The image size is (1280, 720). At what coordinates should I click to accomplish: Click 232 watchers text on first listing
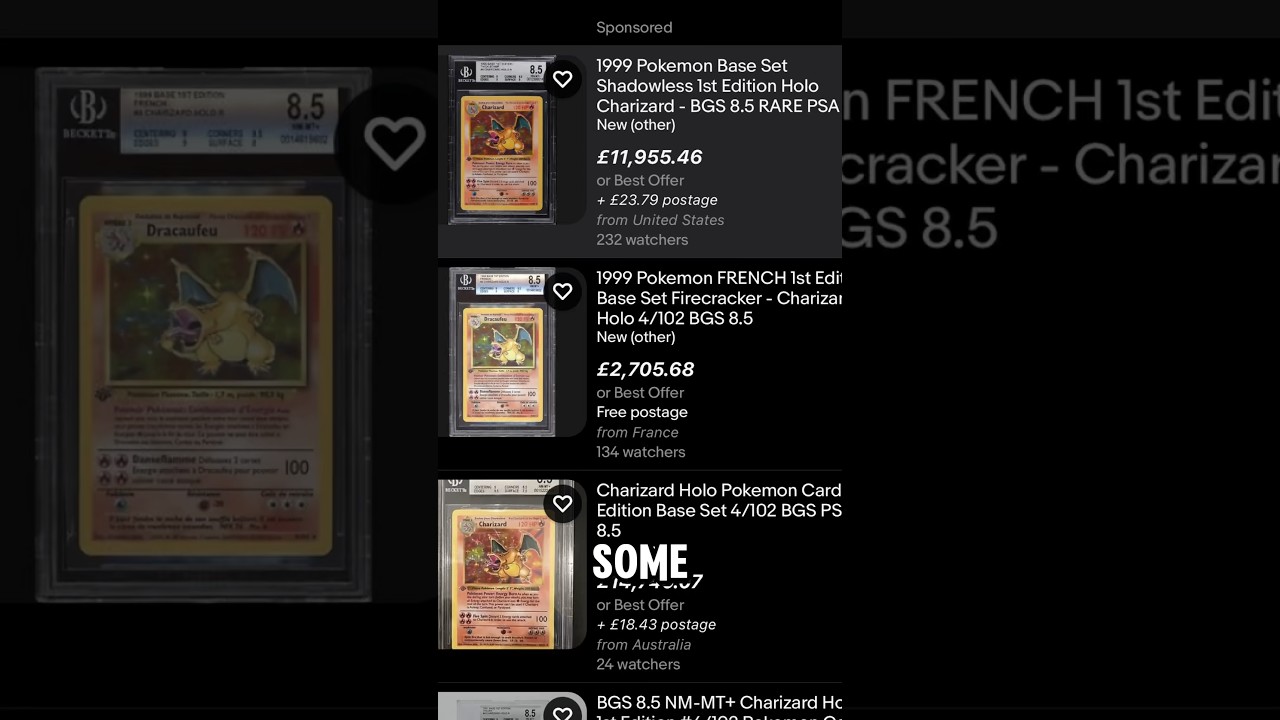(x=642, y=240)
